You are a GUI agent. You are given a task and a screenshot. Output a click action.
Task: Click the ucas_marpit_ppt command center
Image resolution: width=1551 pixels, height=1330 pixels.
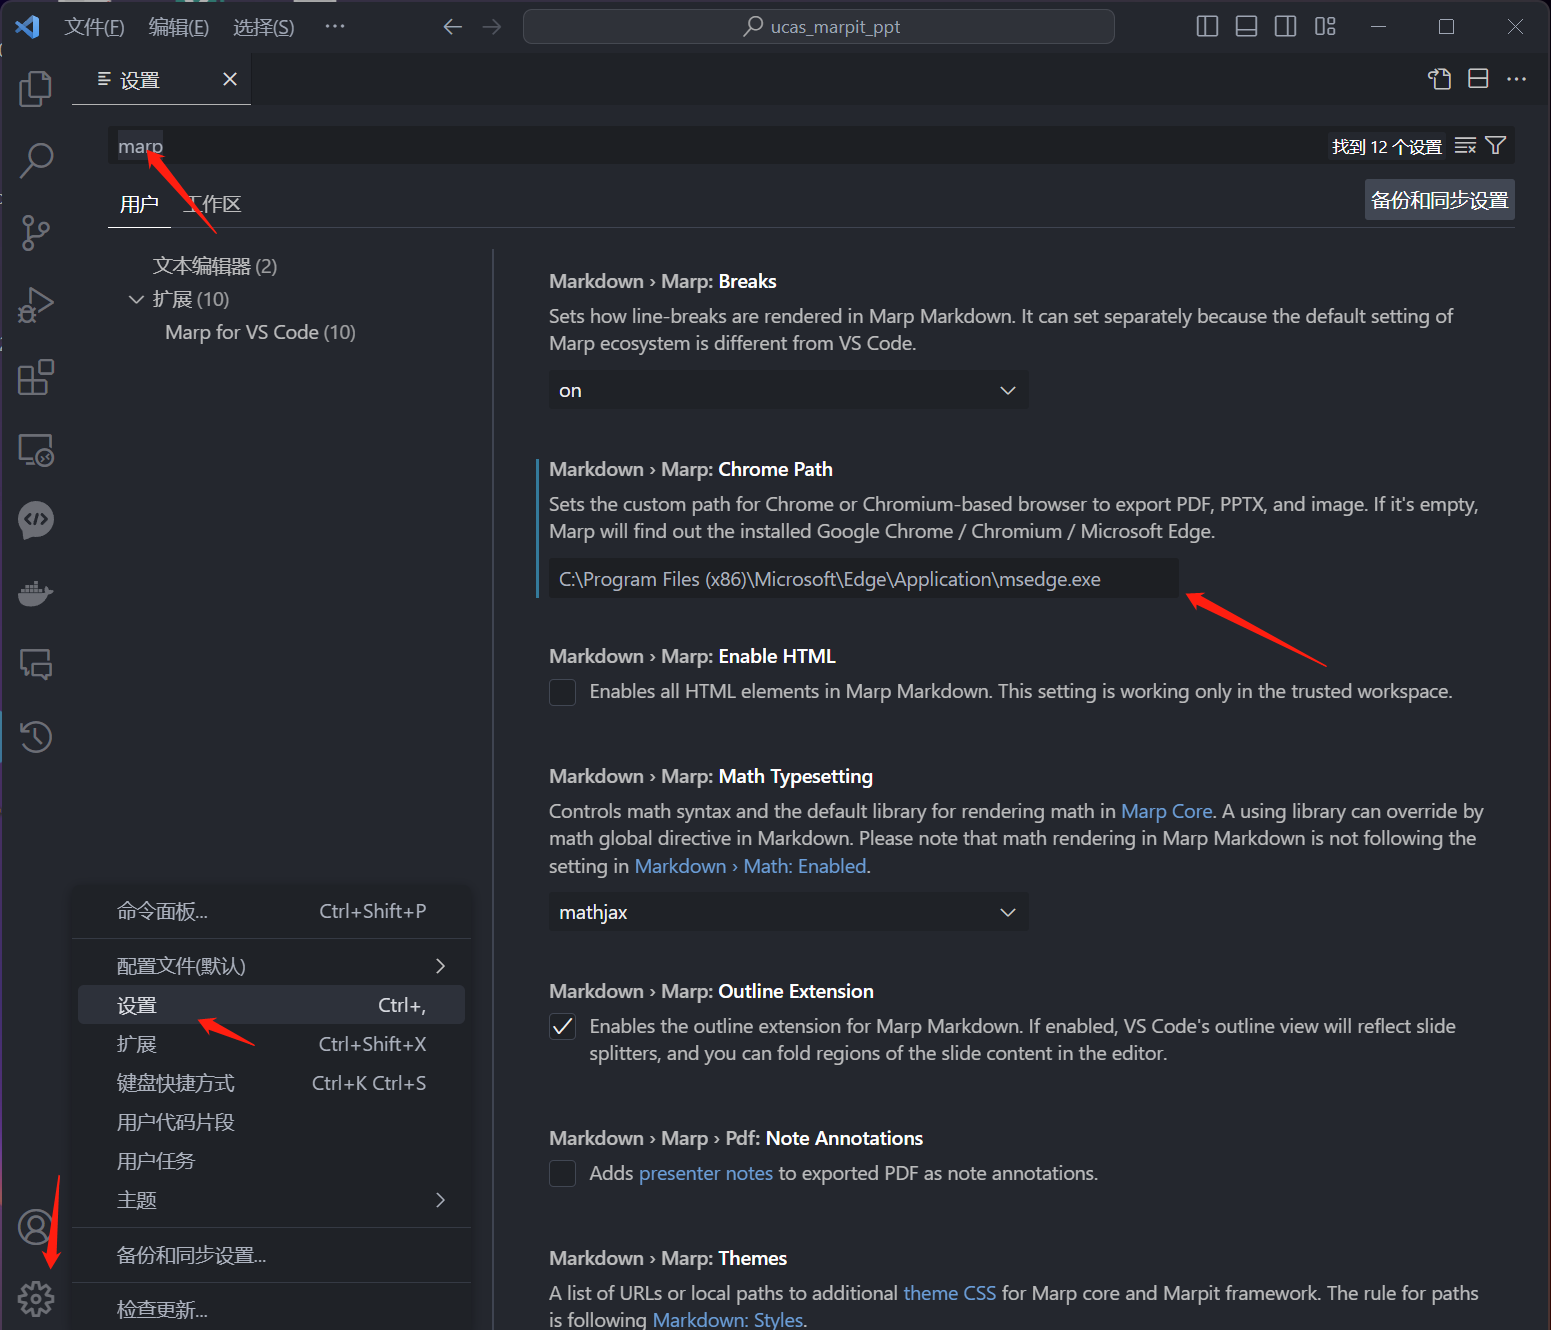(x=818, y=27)
